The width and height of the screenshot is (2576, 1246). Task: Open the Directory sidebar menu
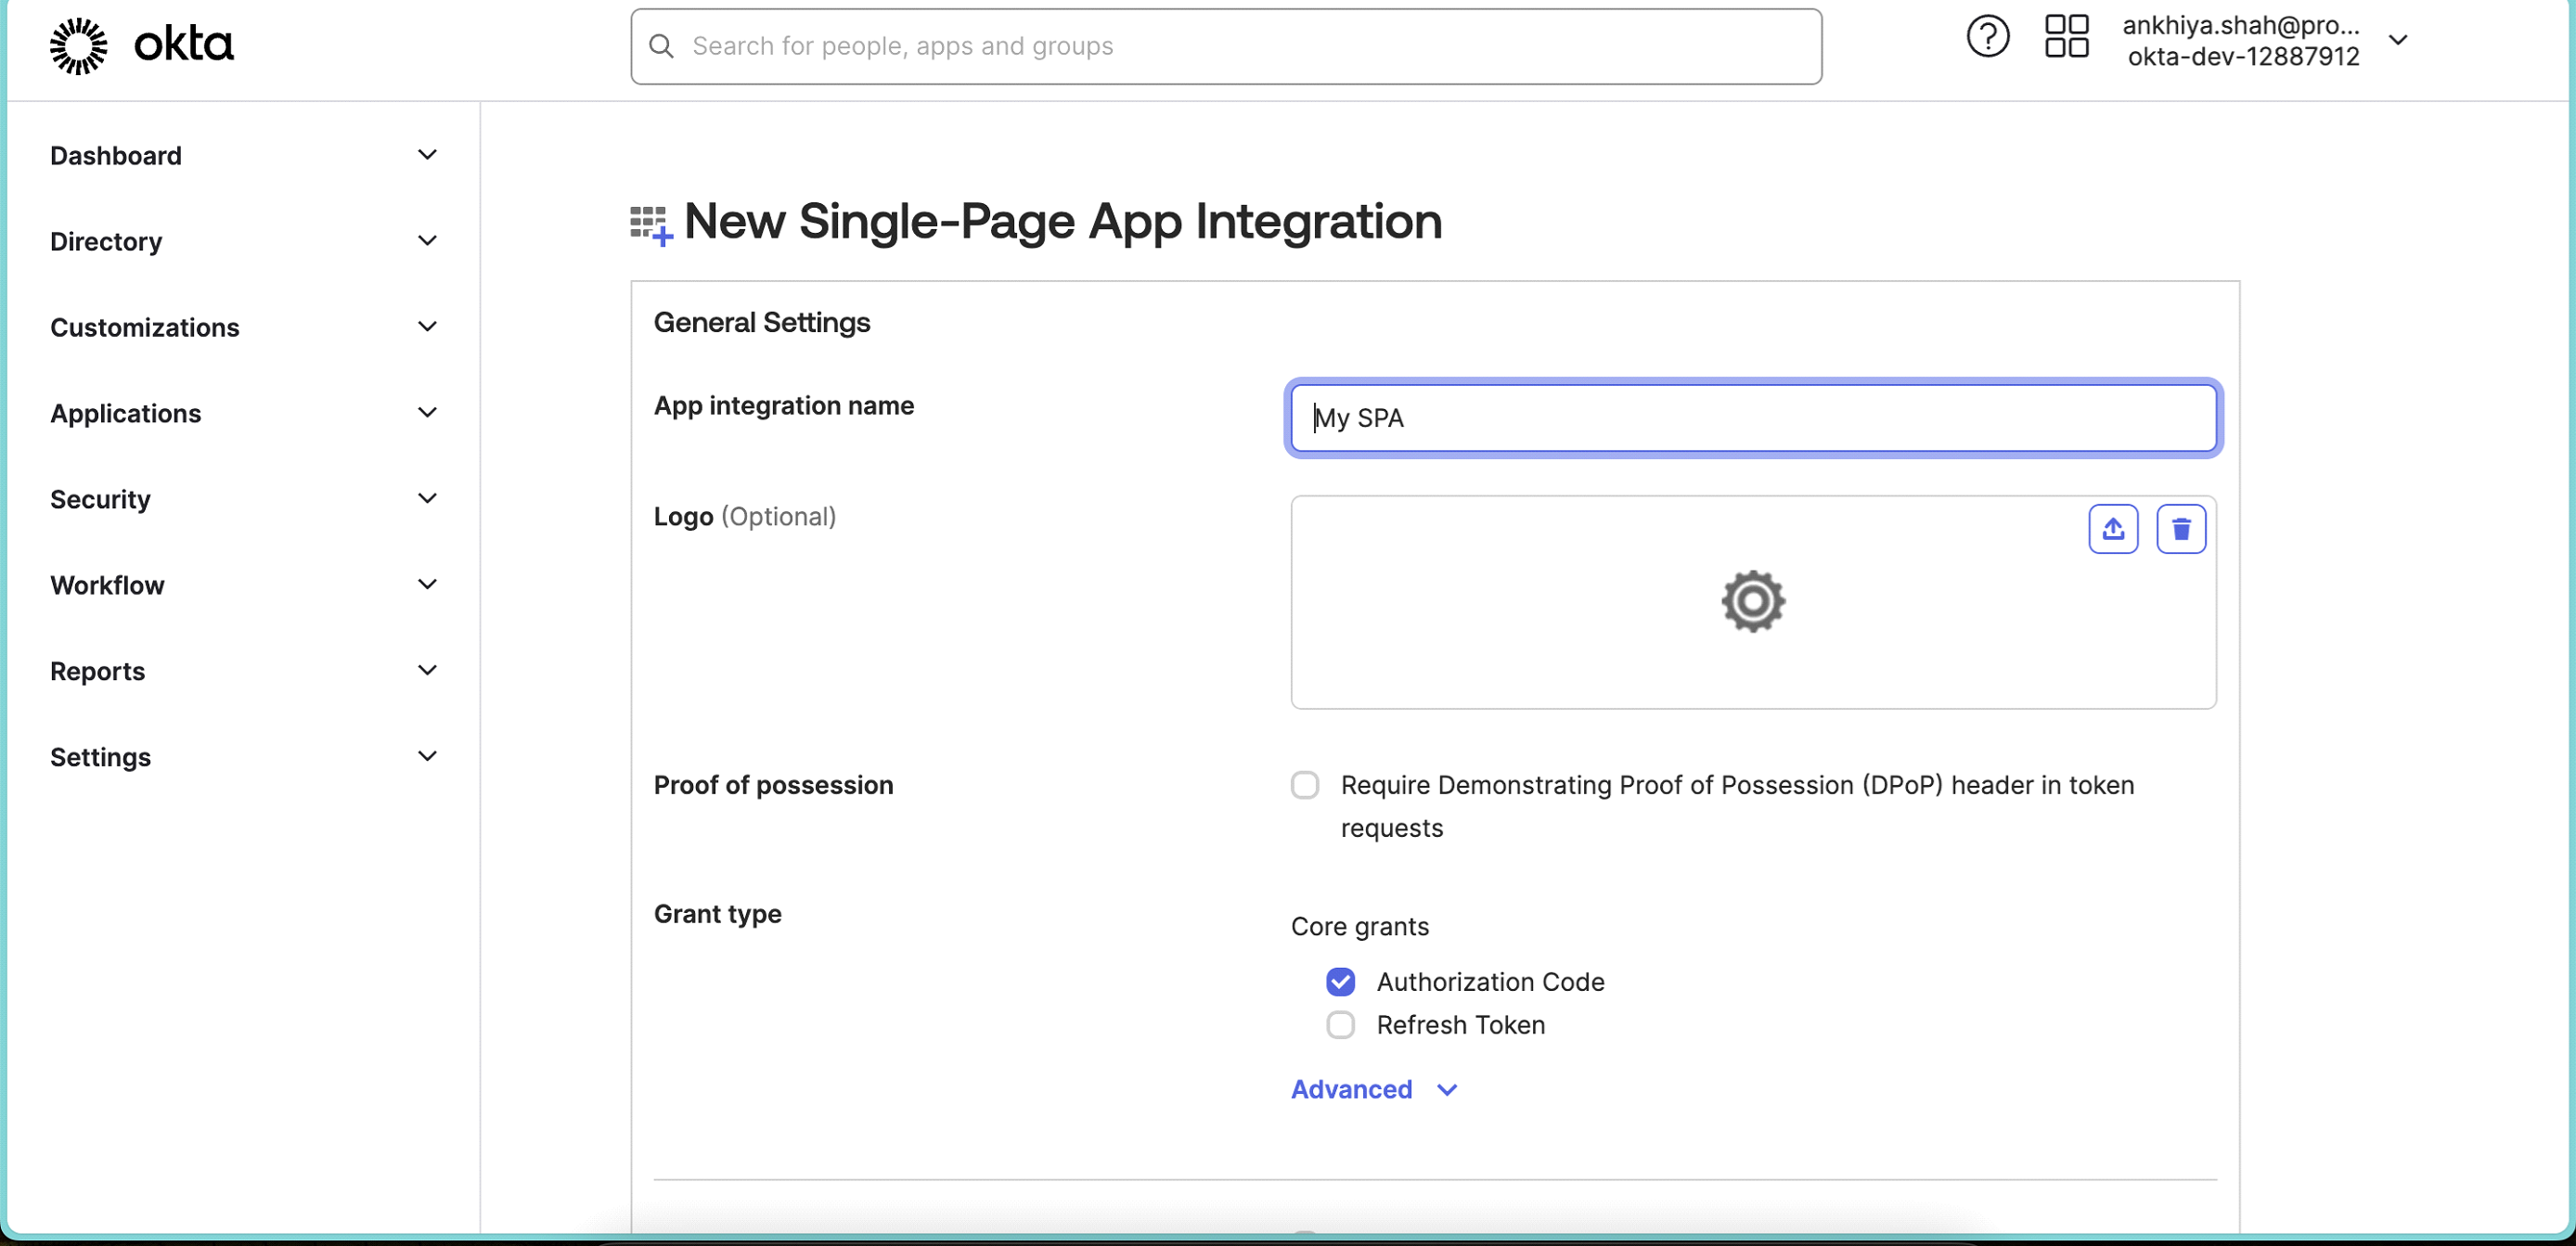pyautogui.click(x=106, y=241)
